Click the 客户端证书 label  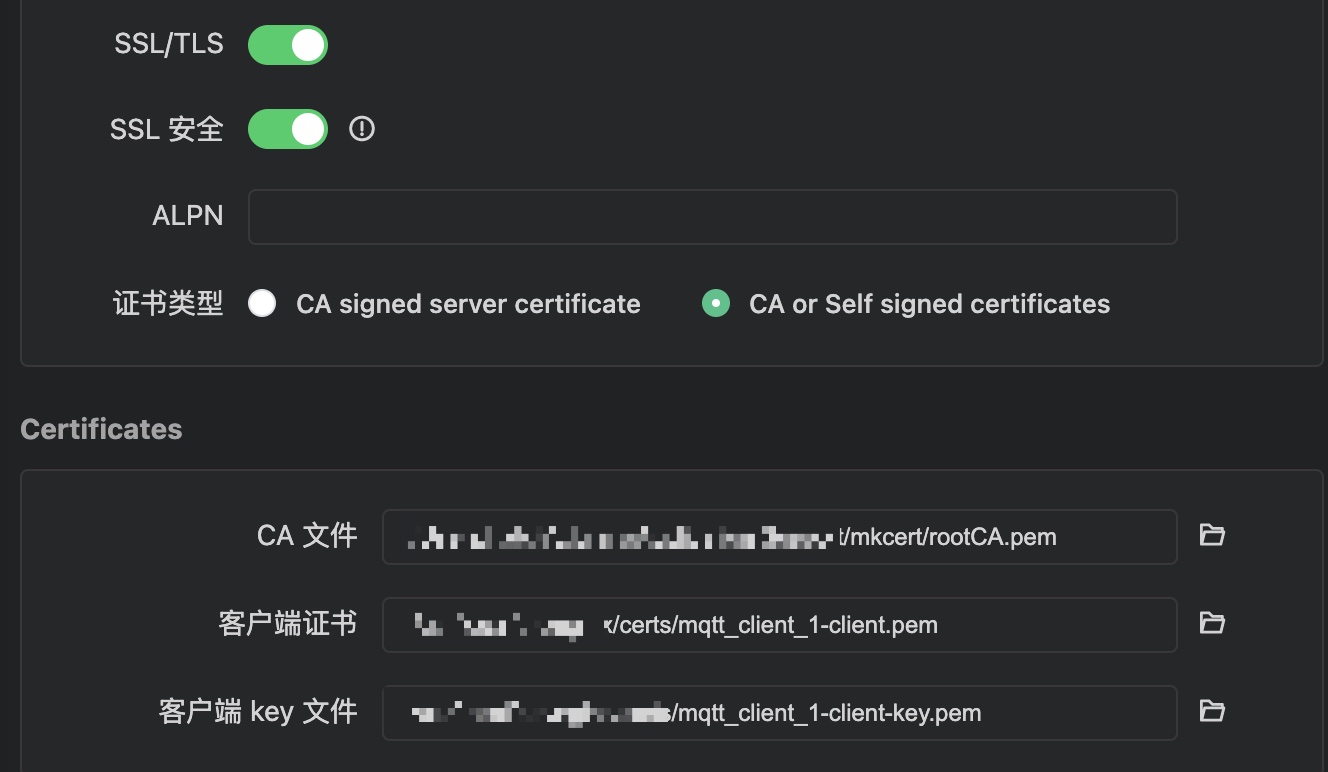[287, 624]
